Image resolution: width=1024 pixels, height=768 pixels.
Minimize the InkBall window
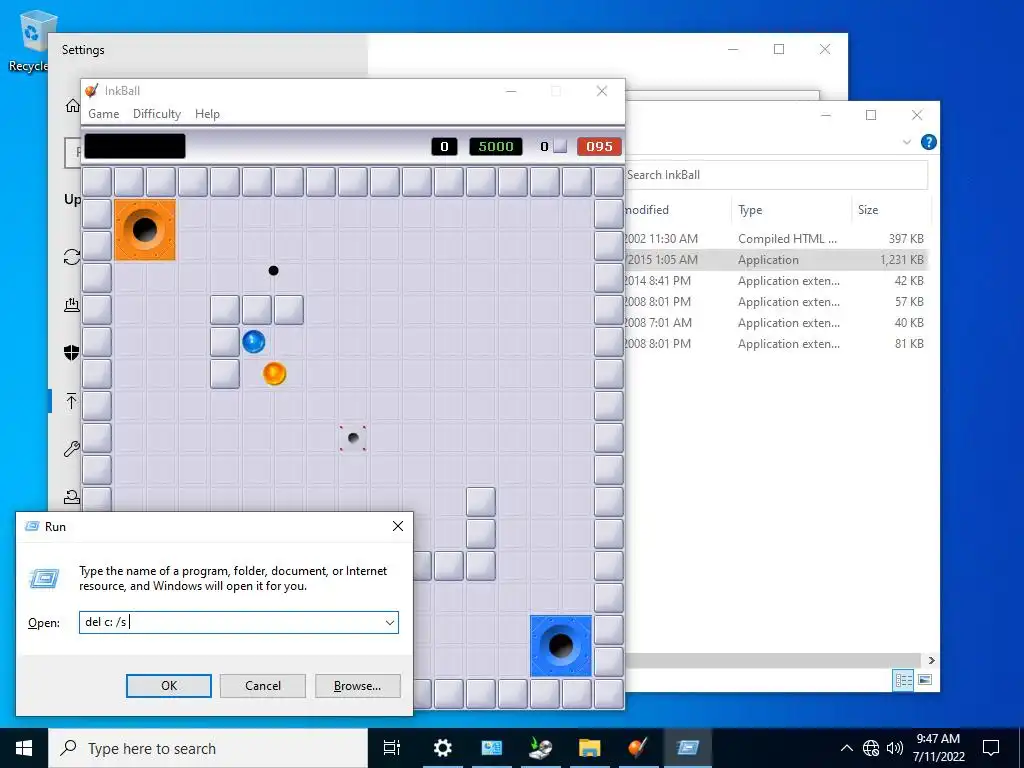pos(511,91)
